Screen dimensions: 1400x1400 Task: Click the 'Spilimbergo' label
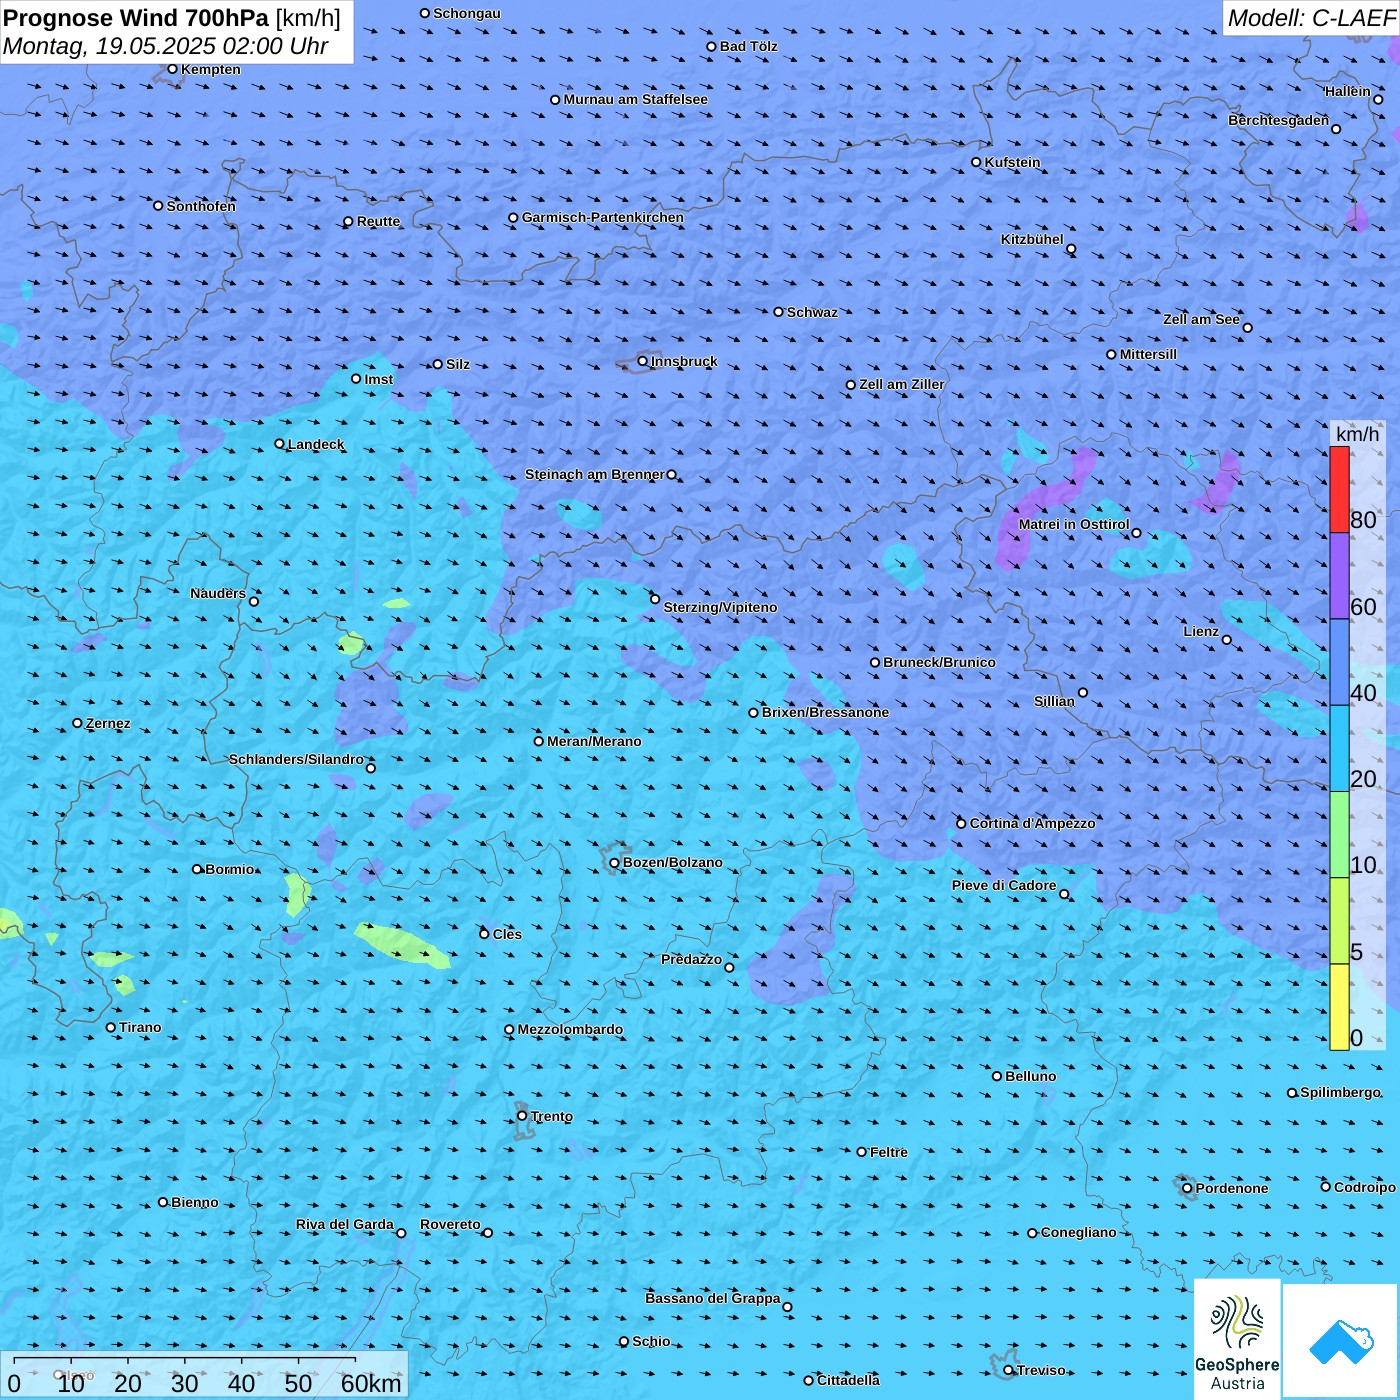pyautogui.click(x=1340, y=1092)
